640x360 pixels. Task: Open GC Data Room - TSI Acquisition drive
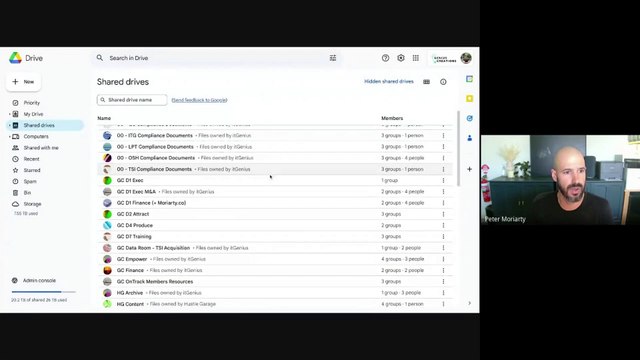click(153, 248)
